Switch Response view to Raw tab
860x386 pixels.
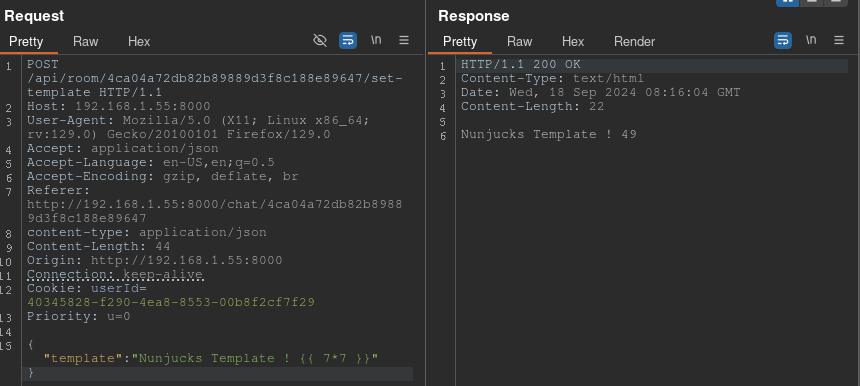519,42
